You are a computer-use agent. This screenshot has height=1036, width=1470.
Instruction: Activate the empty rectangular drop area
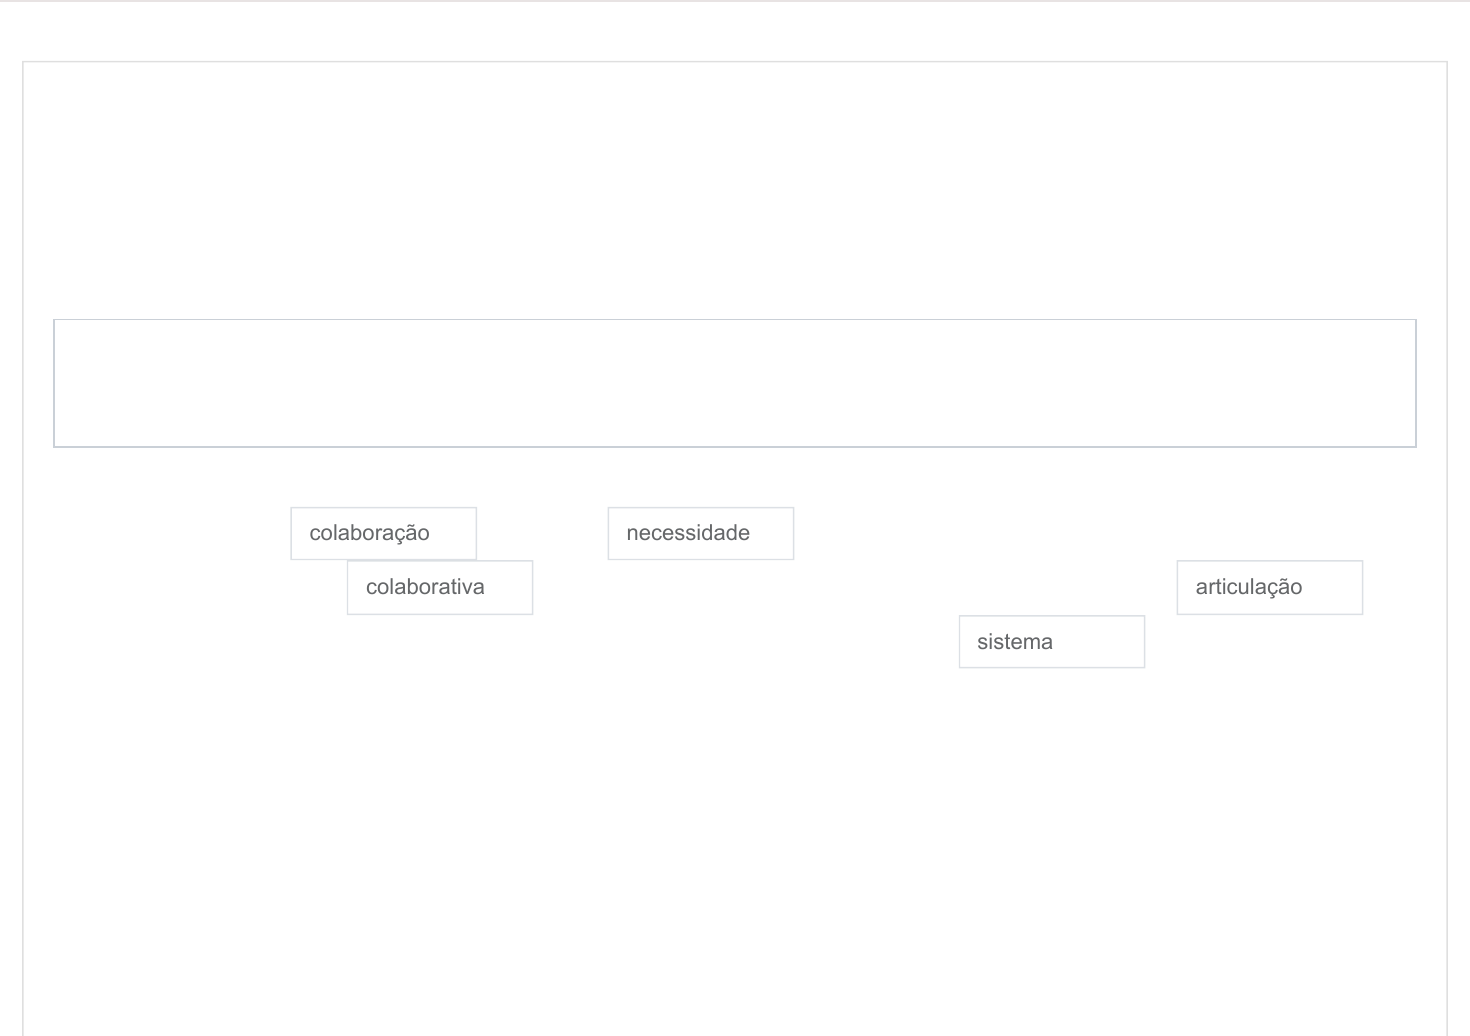(734, 383)
